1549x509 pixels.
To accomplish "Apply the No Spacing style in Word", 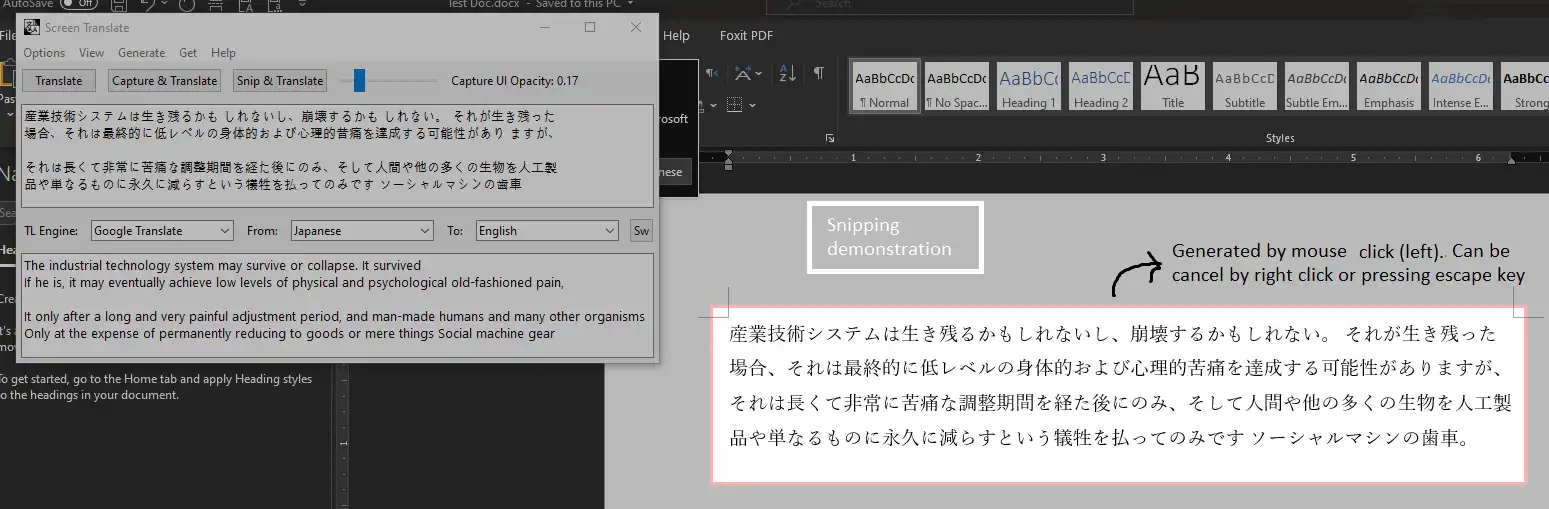I will pyautogui.click(x=956, y=88).
